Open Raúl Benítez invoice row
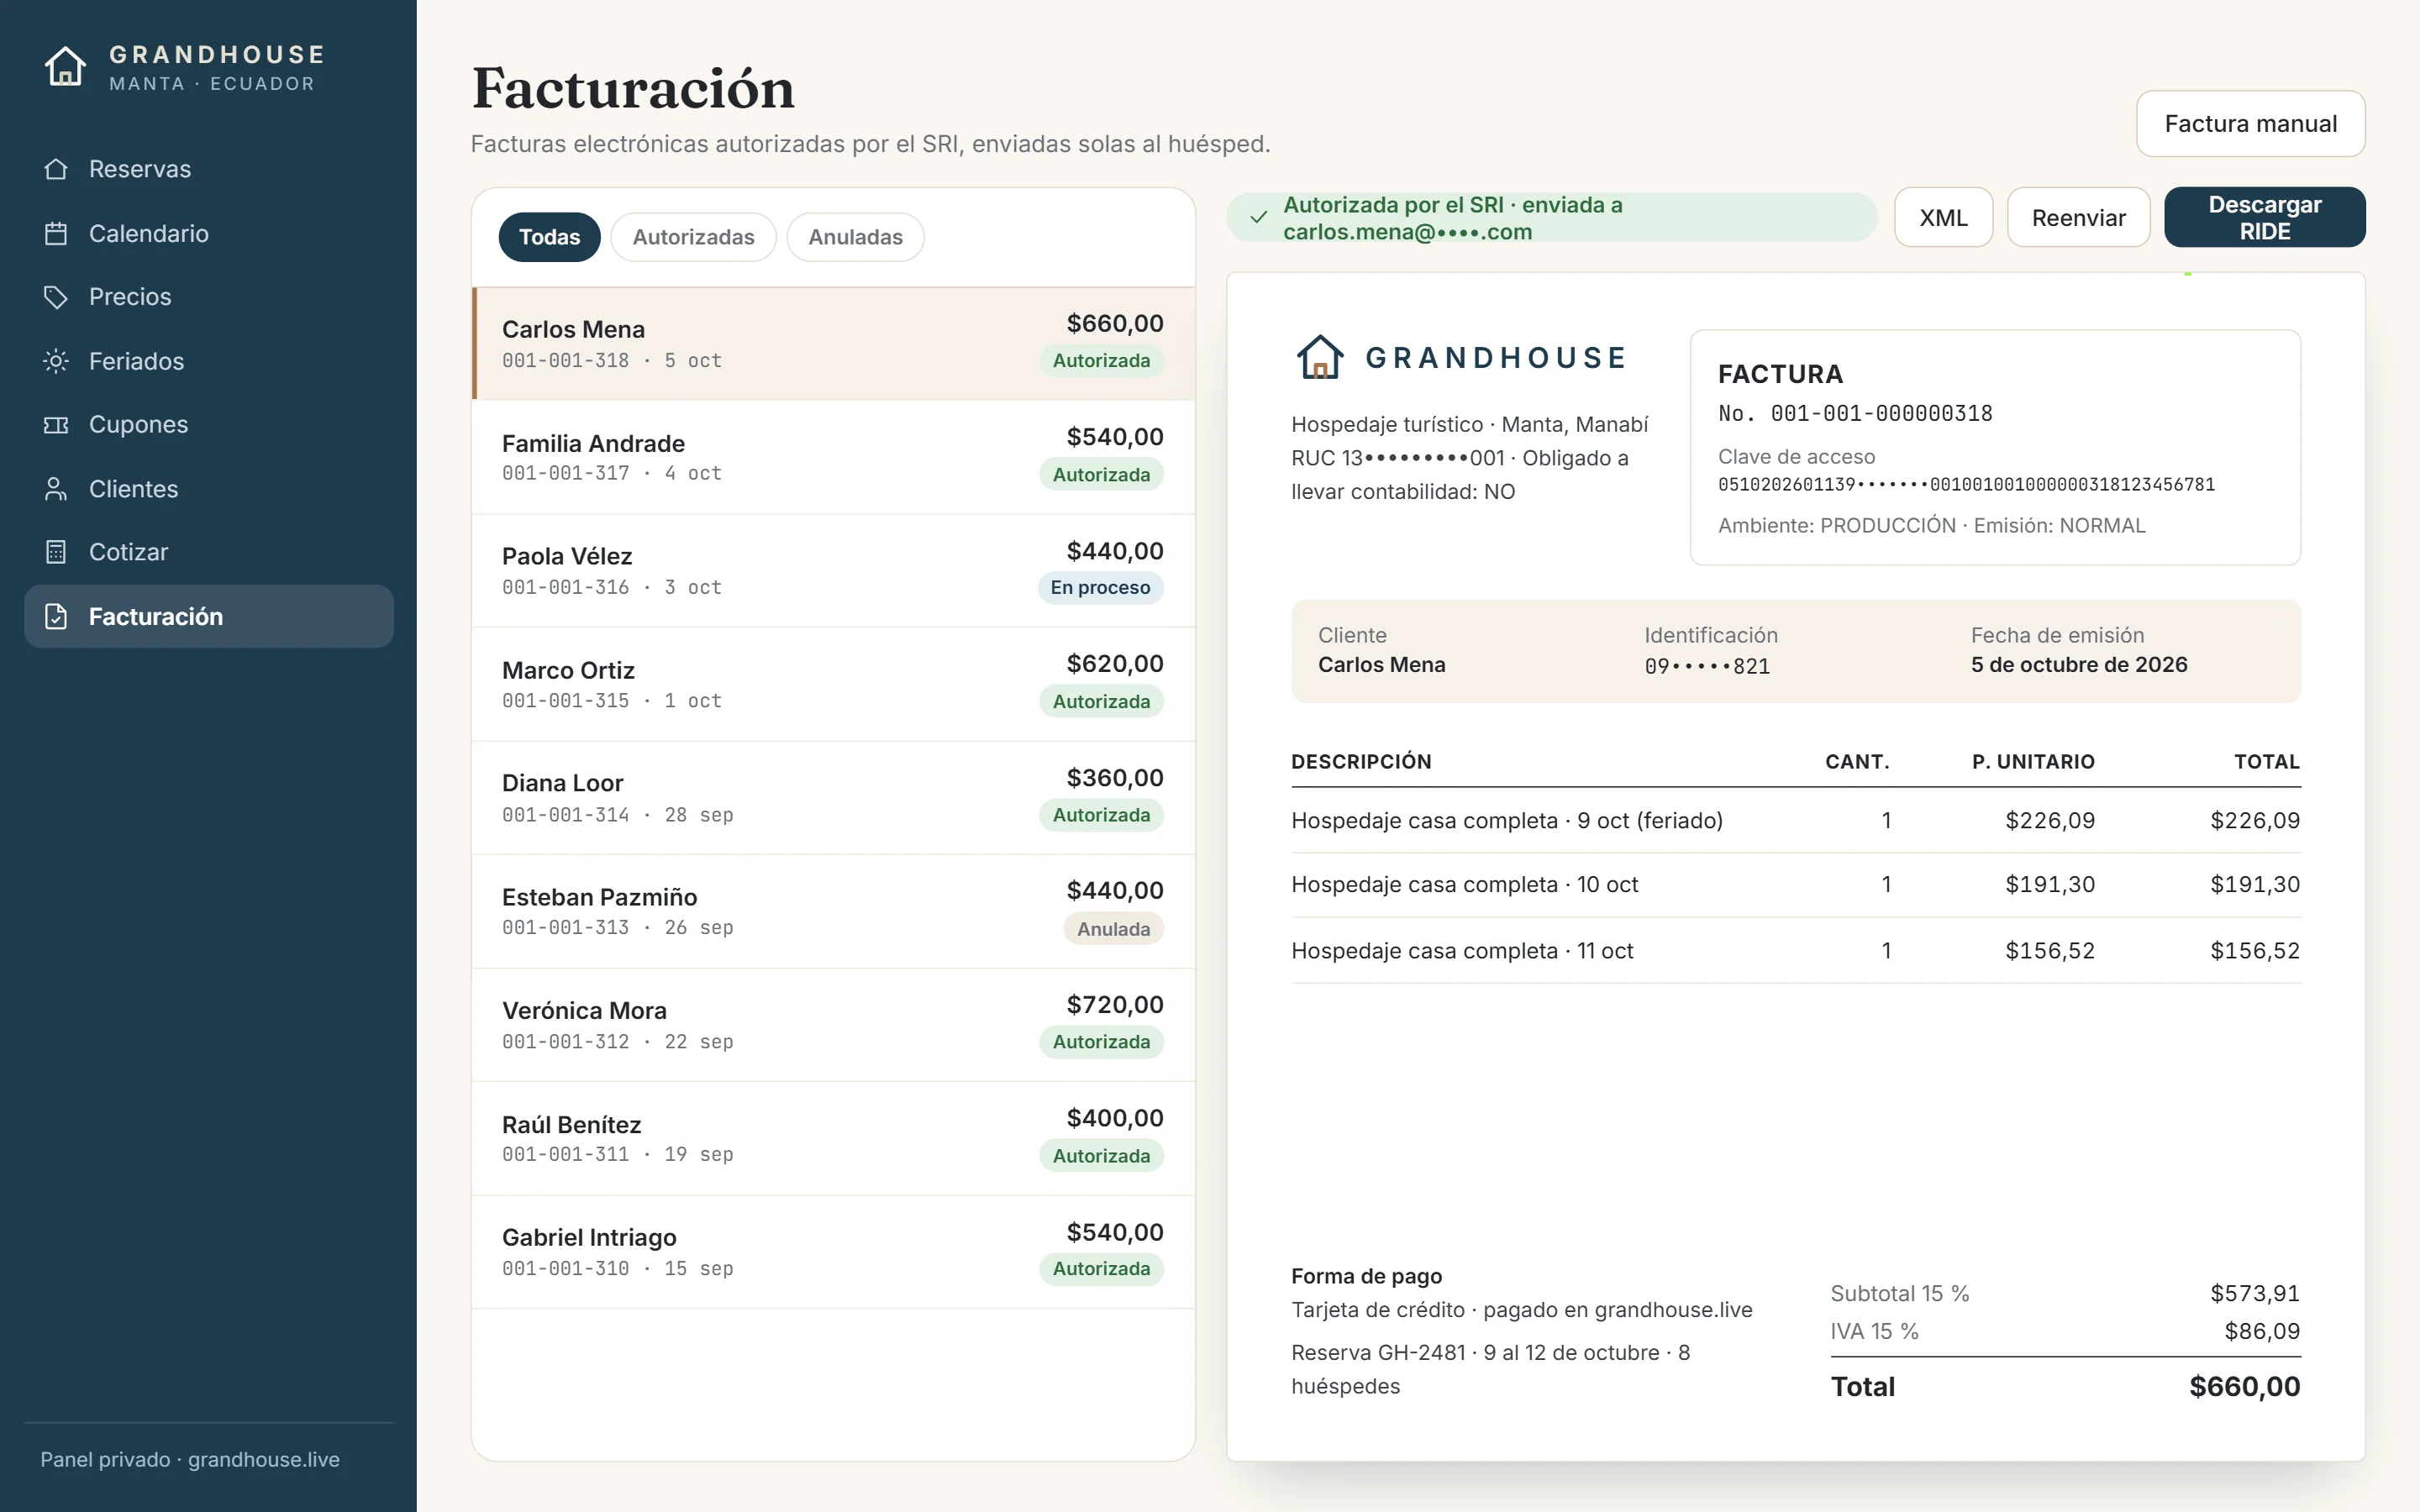The width and height of the screenshot is (2420, 1512). coord(834,1138)
